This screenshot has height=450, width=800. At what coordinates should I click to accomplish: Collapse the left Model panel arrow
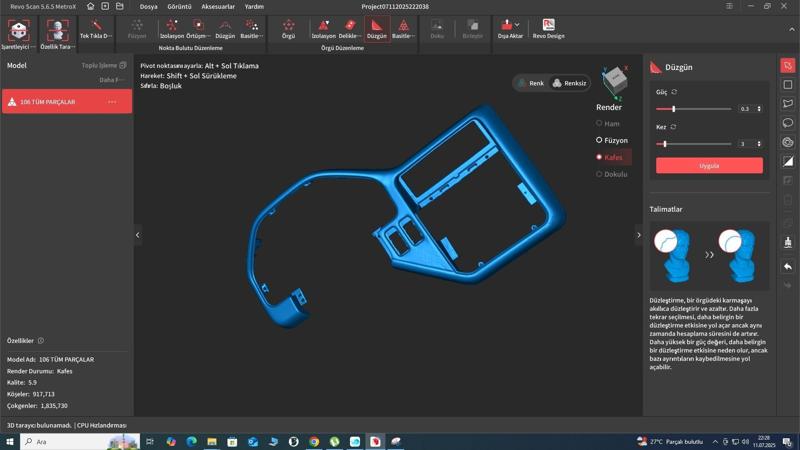(x=137, y=235)
